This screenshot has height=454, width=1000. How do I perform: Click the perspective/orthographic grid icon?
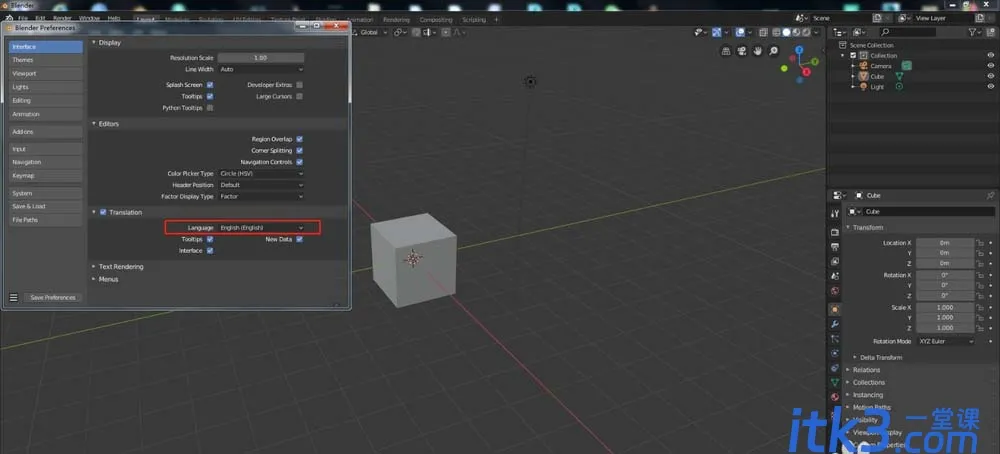[726, 51]
